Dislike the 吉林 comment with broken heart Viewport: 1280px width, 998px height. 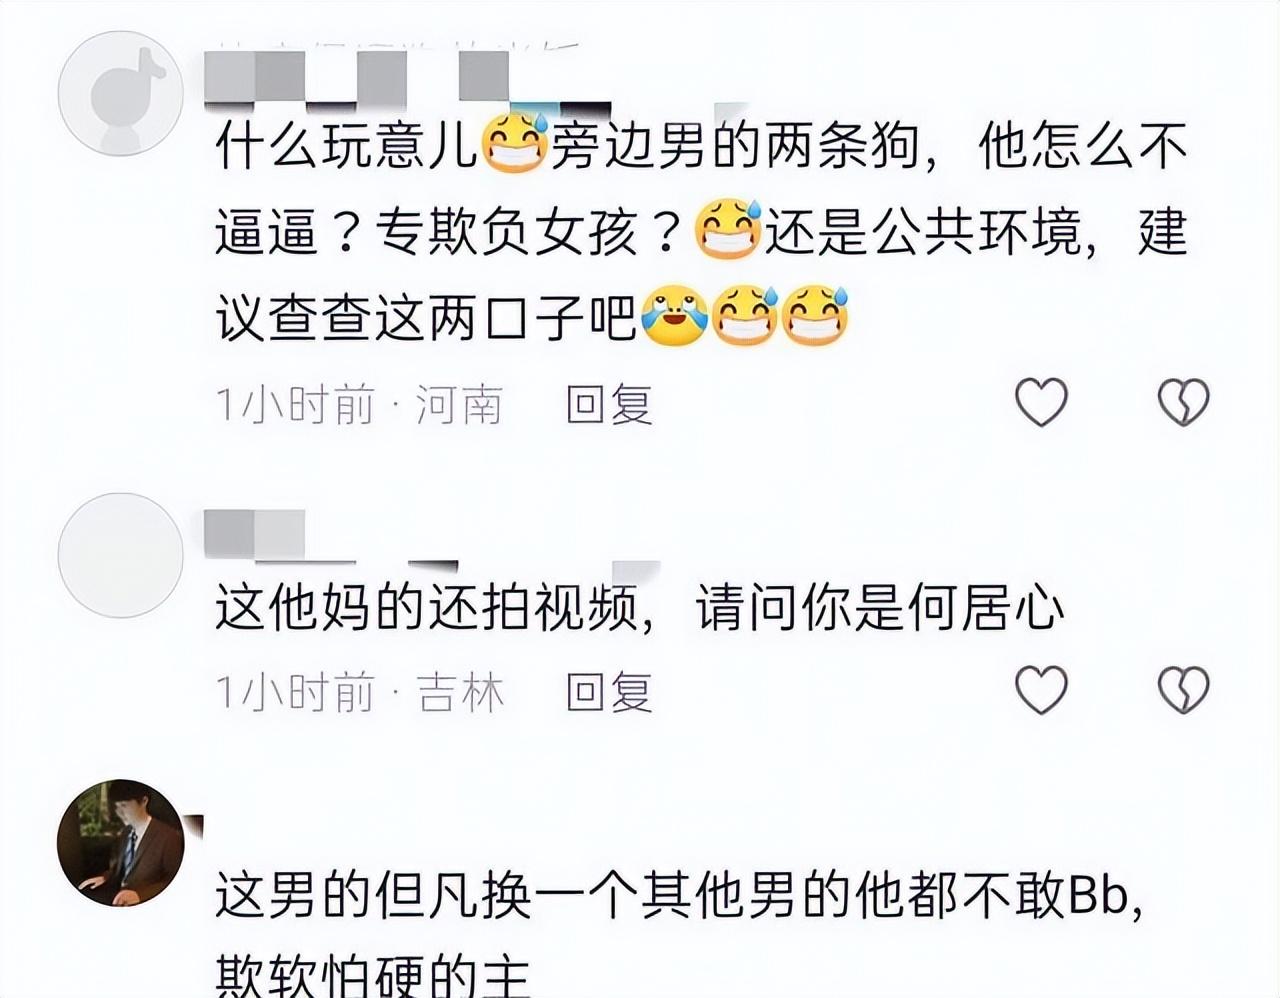(x=1183, y=690)
